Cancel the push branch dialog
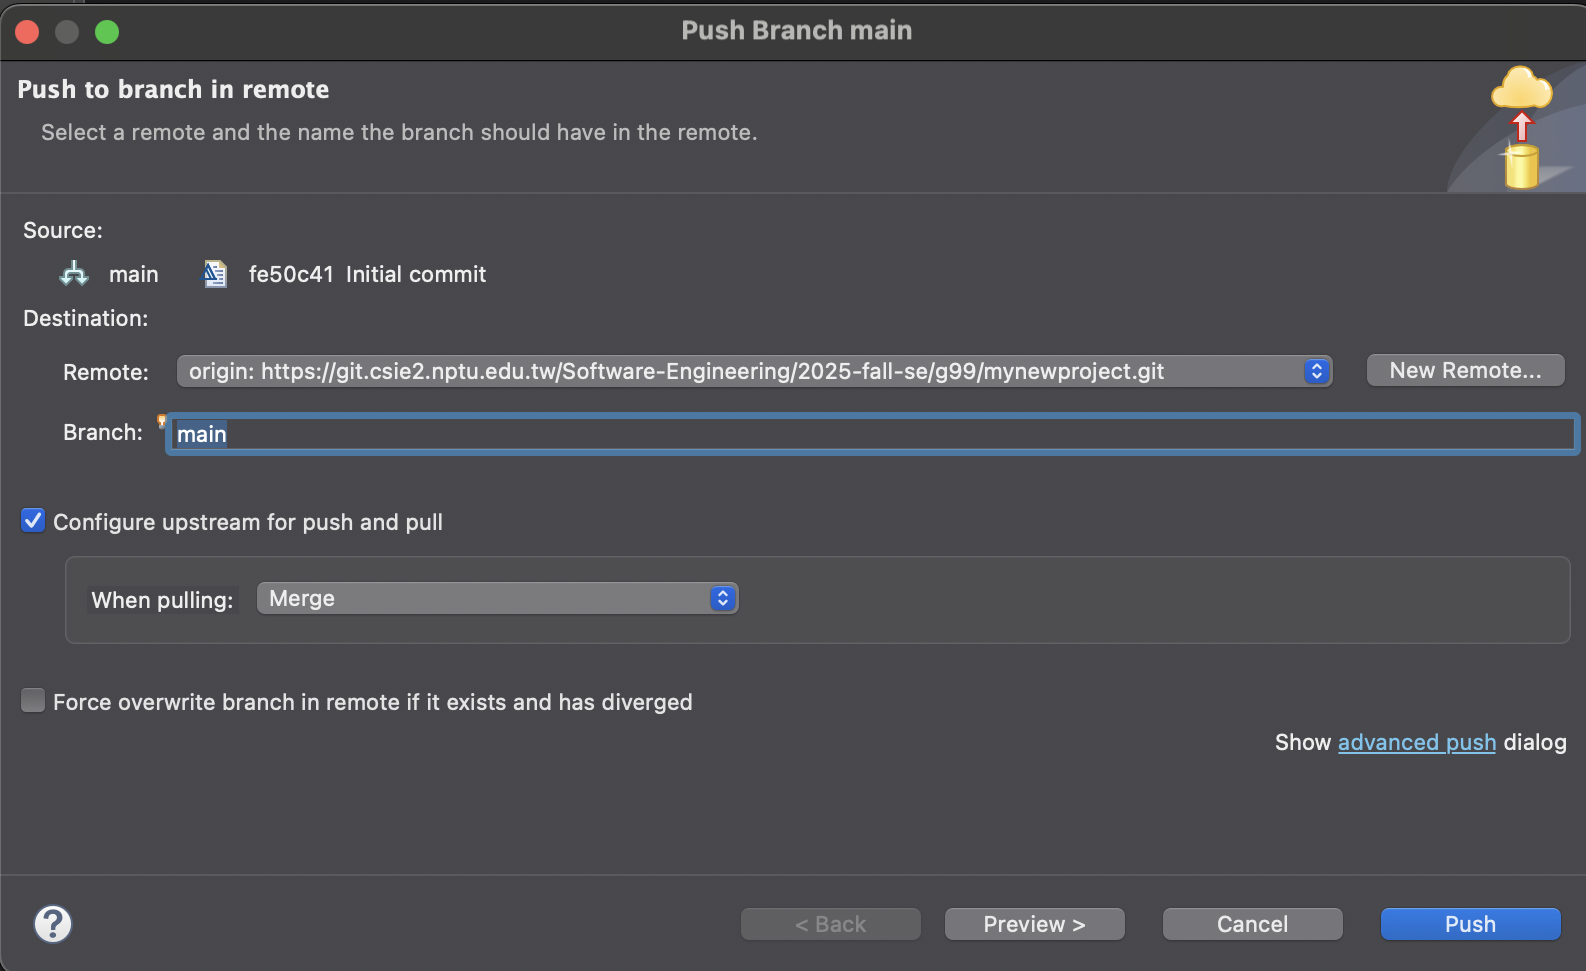1586x971 pixels. point(1252,924)
